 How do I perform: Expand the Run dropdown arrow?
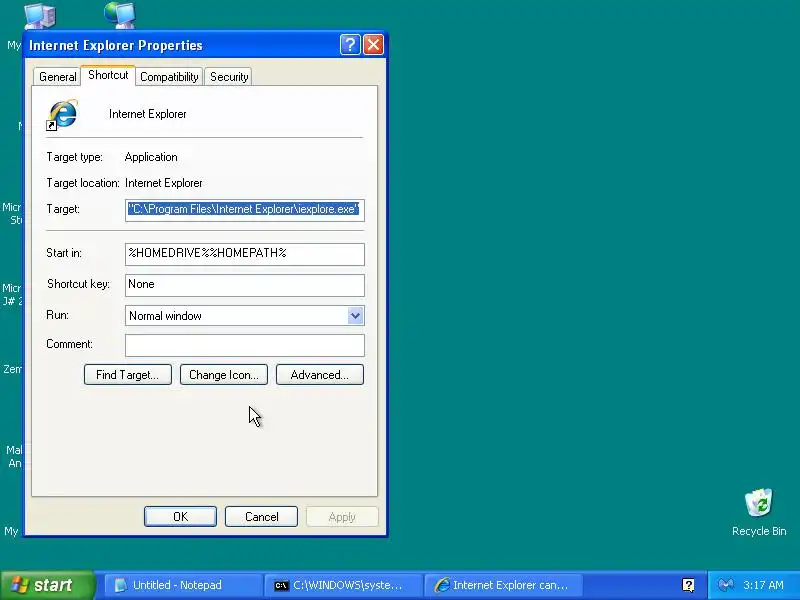(x=355, y=316)
